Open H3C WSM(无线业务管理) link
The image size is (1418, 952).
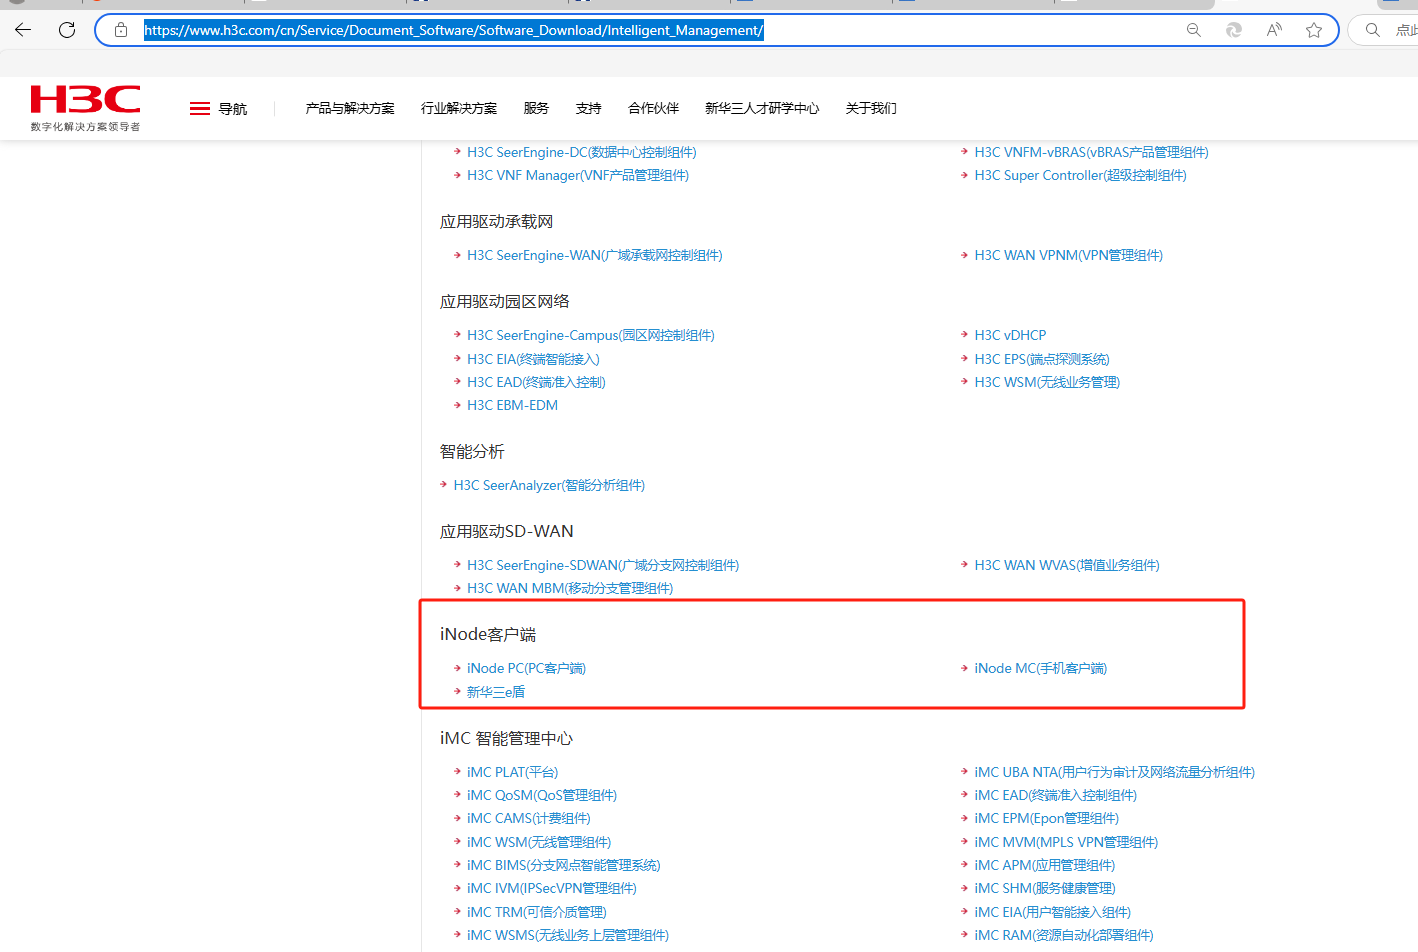[x=1047, y=382]
